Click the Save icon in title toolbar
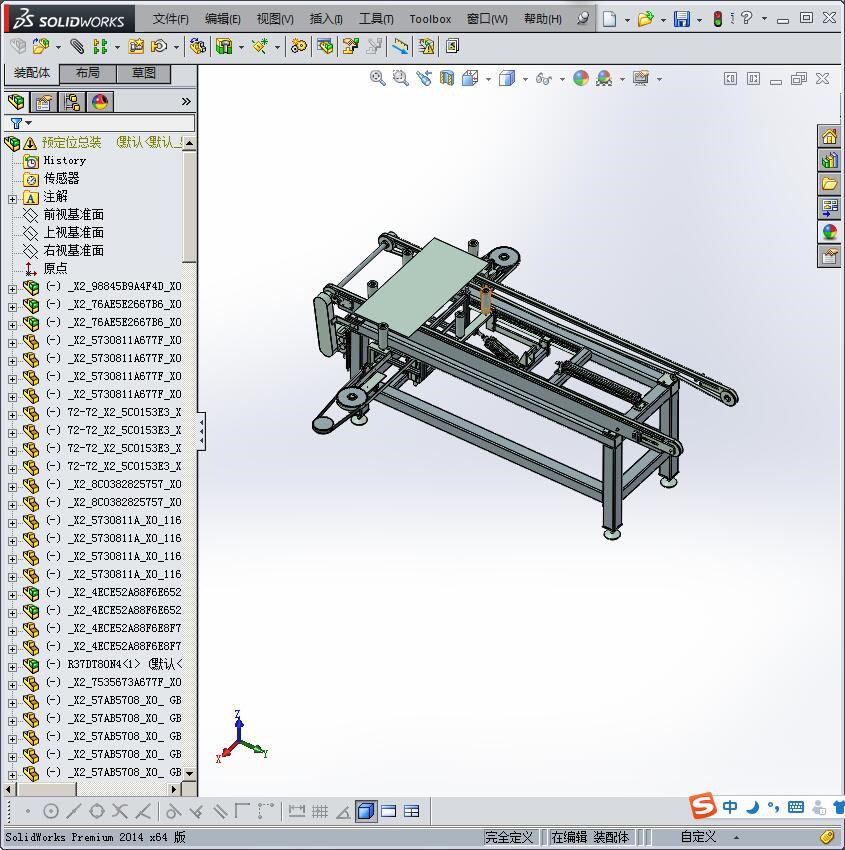Viewport: 845px width, 850px height. tap(681, 20)
